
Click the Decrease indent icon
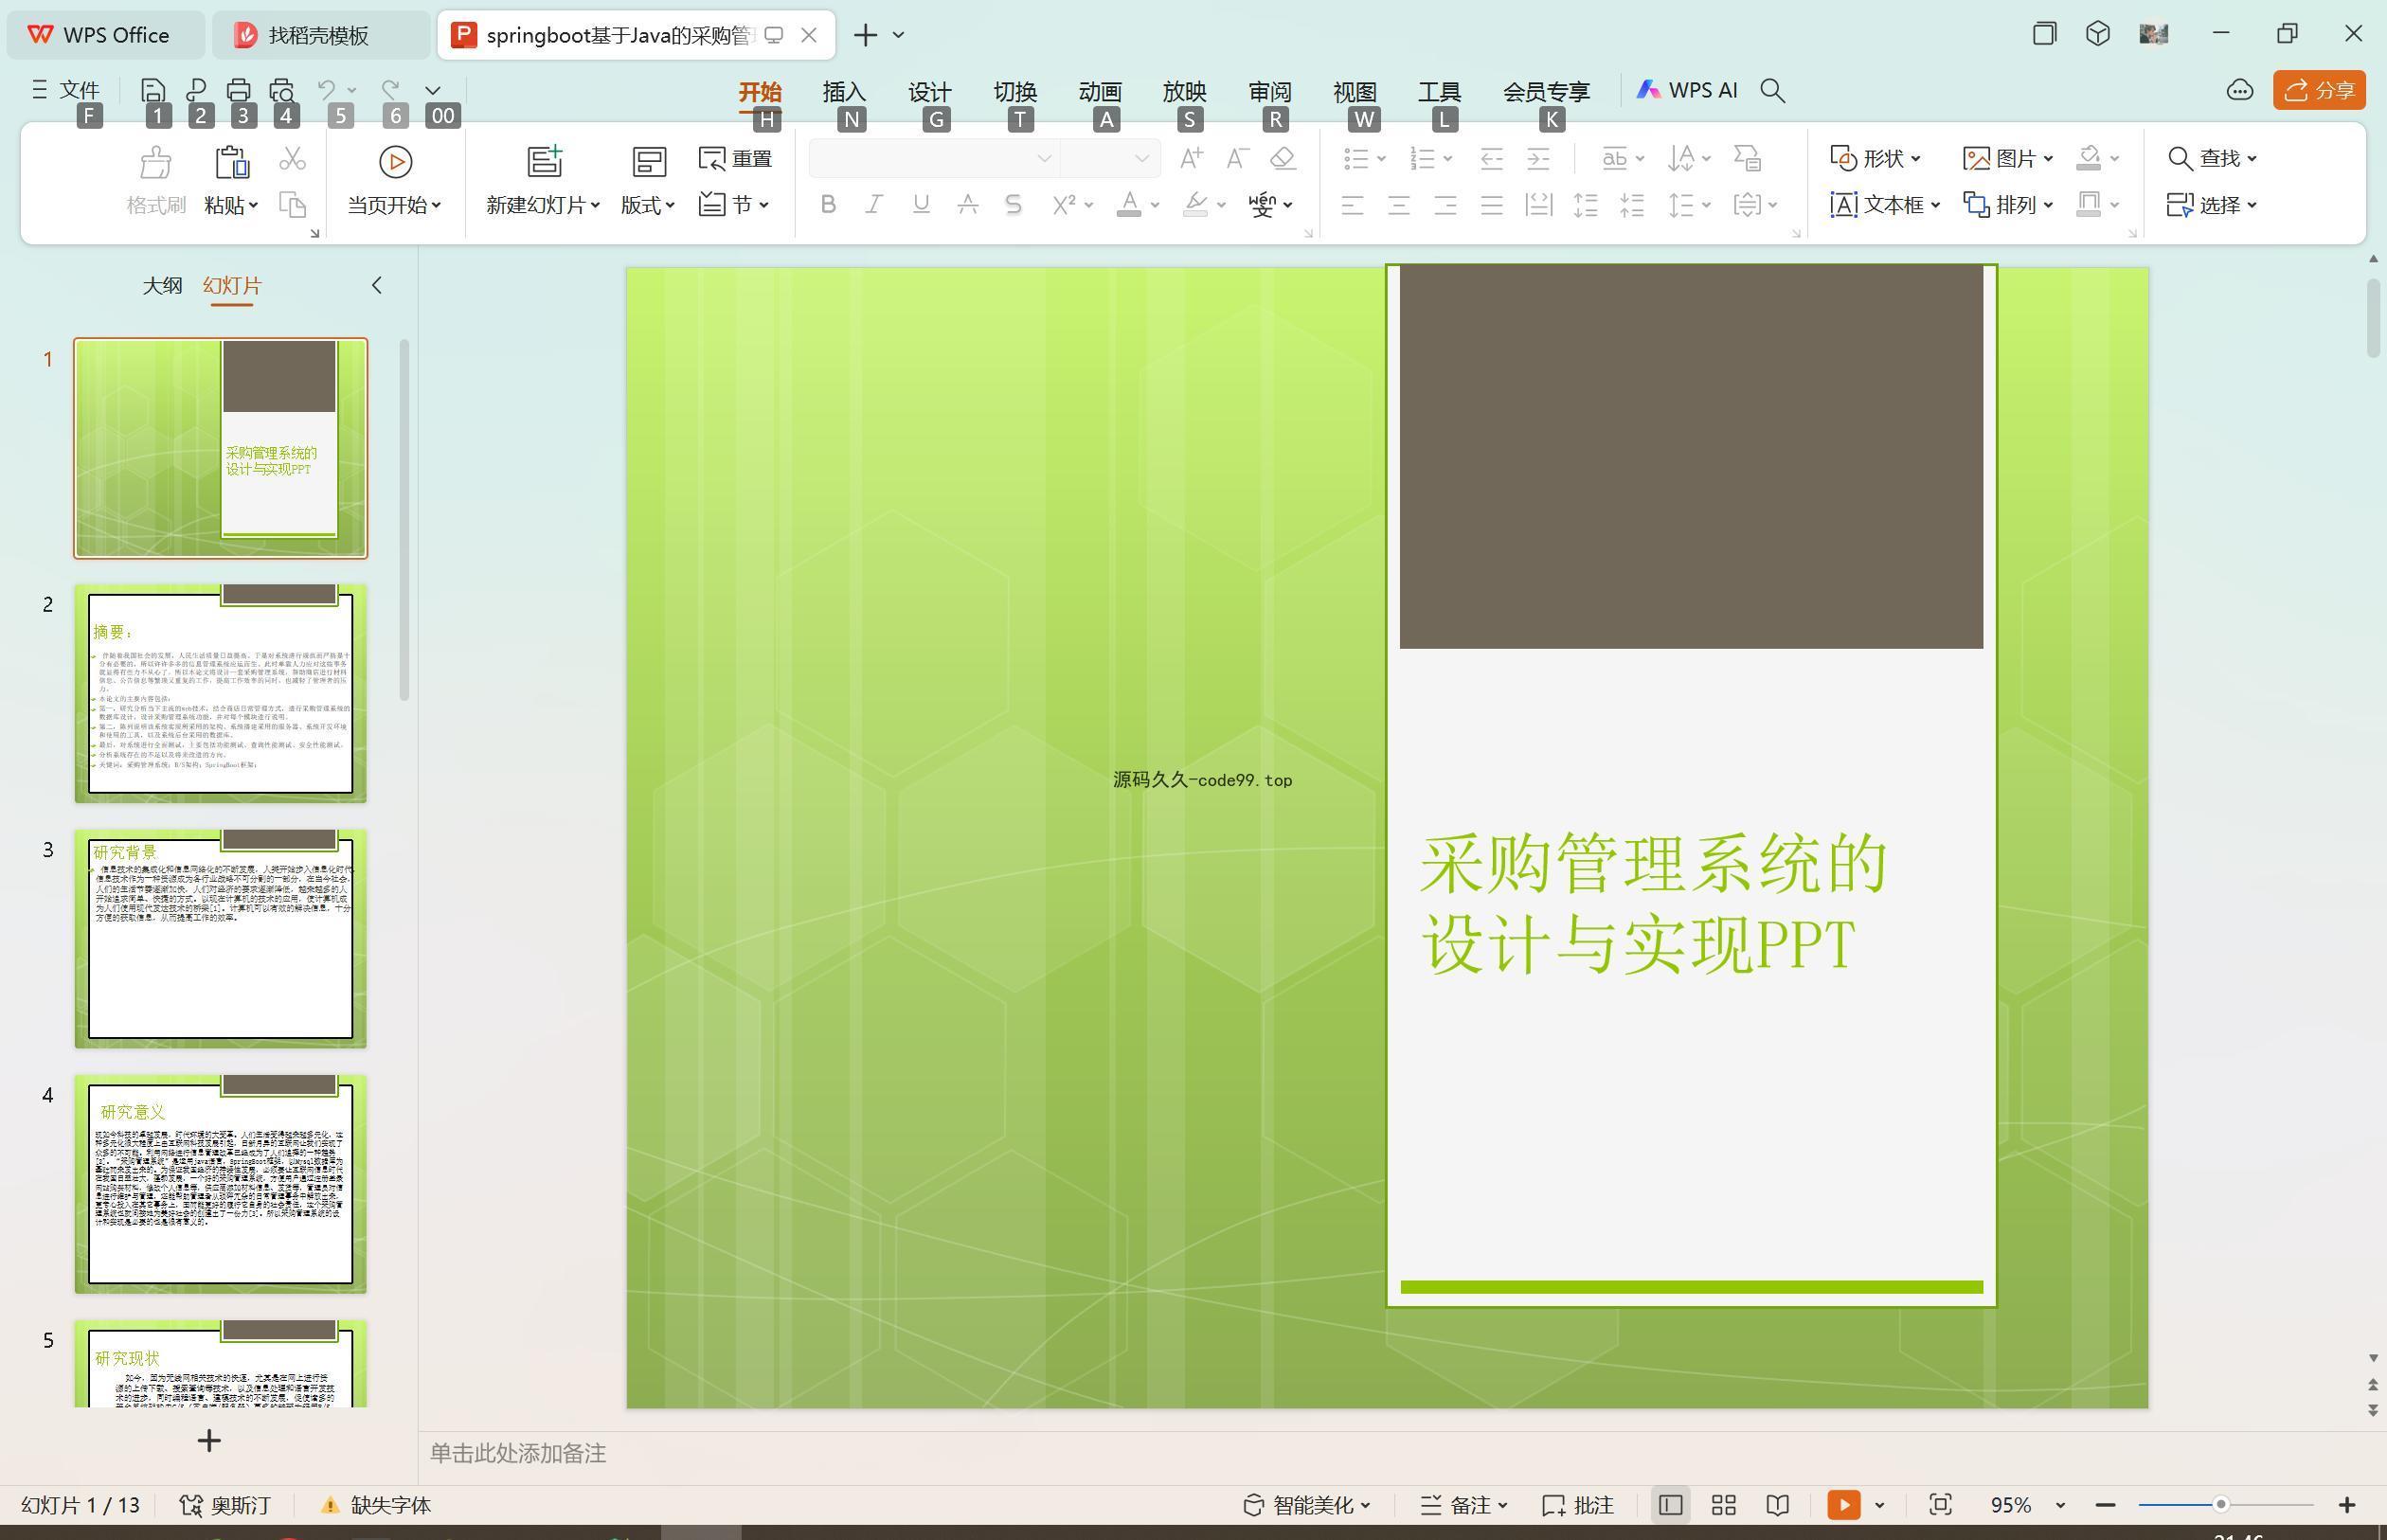pyautogui.click(x=1491, y=158)
